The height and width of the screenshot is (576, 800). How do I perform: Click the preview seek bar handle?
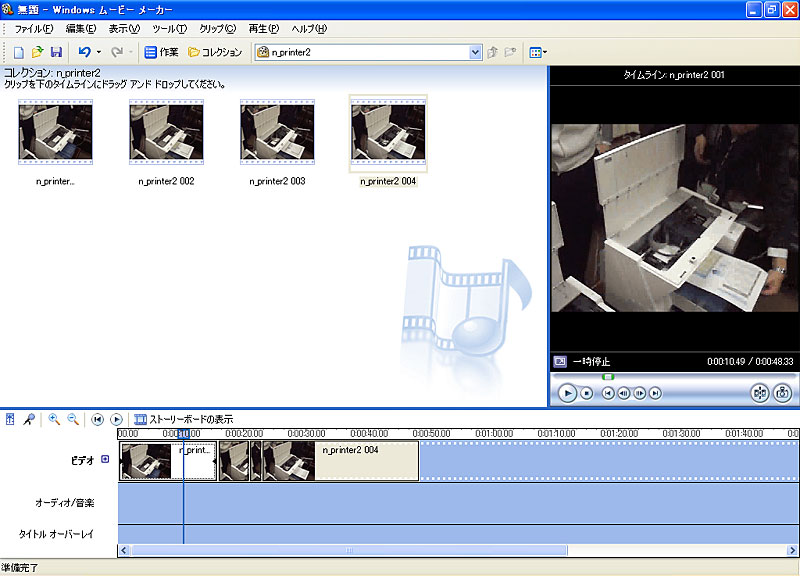coord(607,377)
